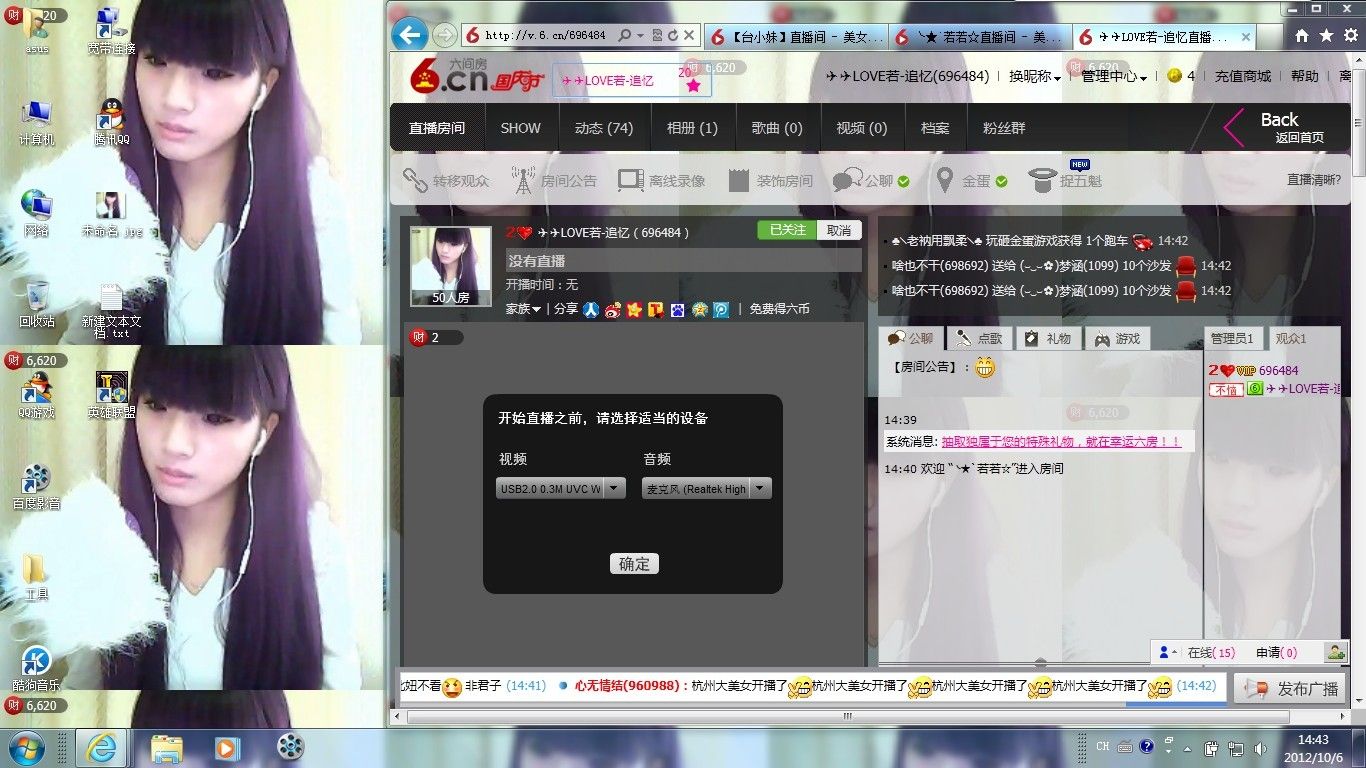Click the URL address field
Image resolution: width=1366 pixels, height=768 pixels.
coord(547,35)
